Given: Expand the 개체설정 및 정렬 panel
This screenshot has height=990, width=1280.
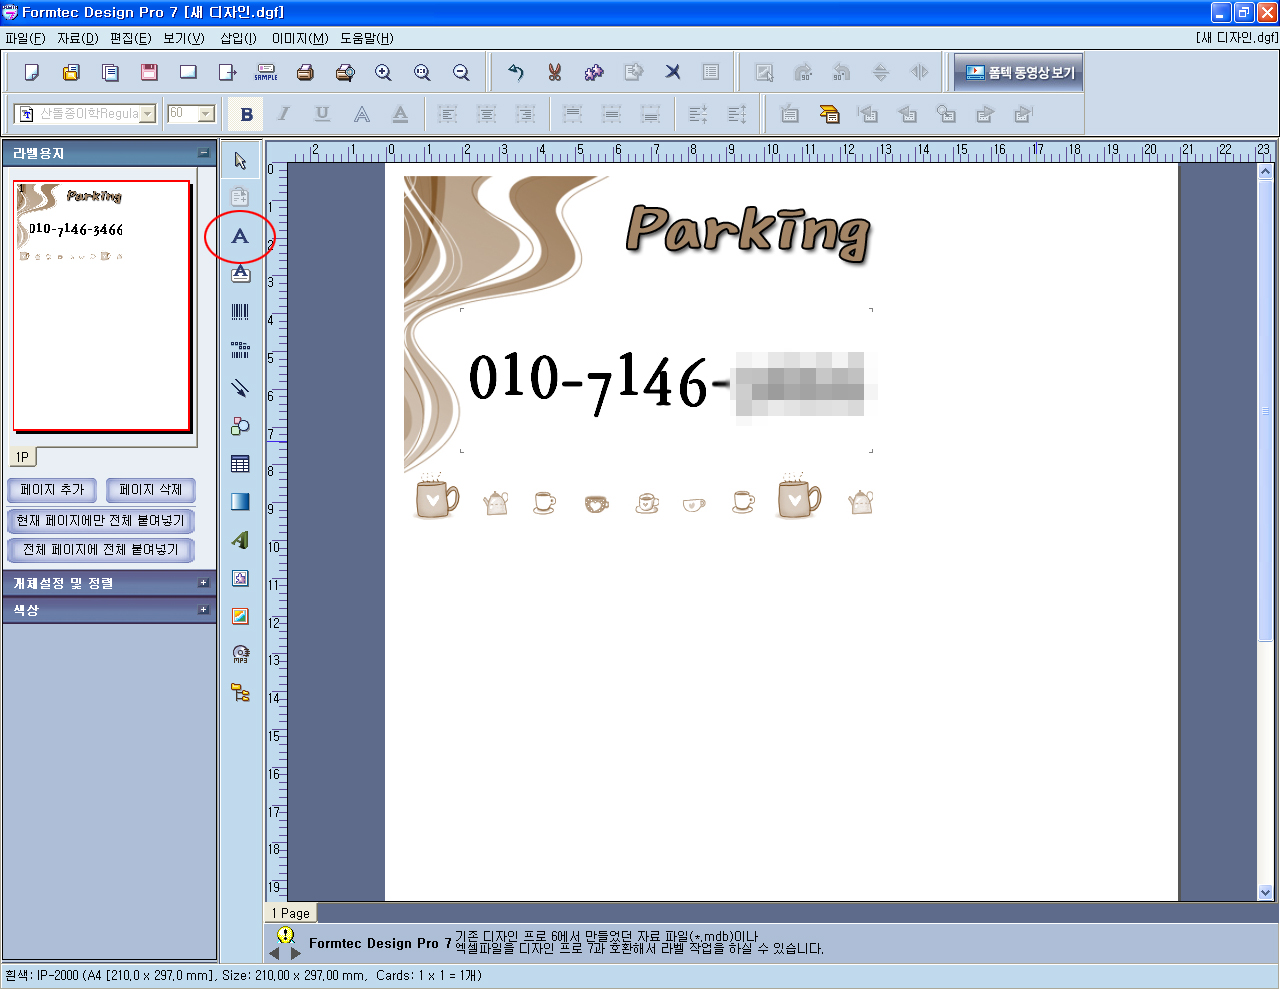Looking at the screenshot, I should tap(204, 583).
